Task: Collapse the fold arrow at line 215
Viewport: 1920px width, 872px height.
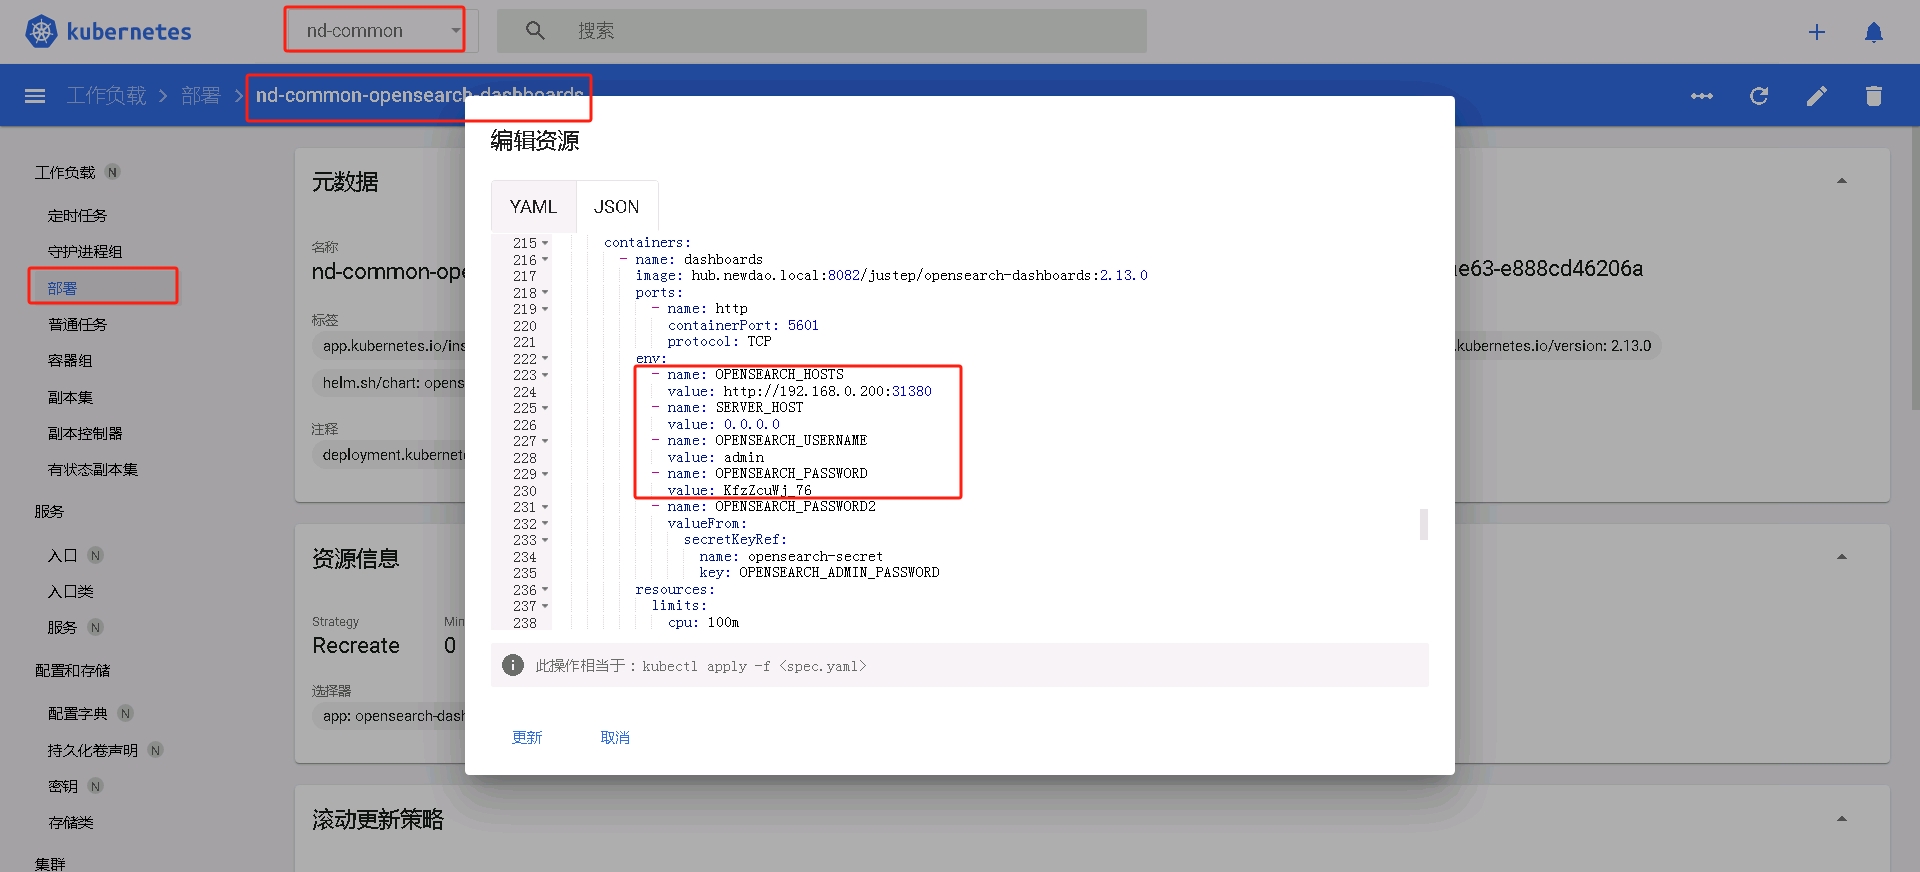Action: [545, 243]
